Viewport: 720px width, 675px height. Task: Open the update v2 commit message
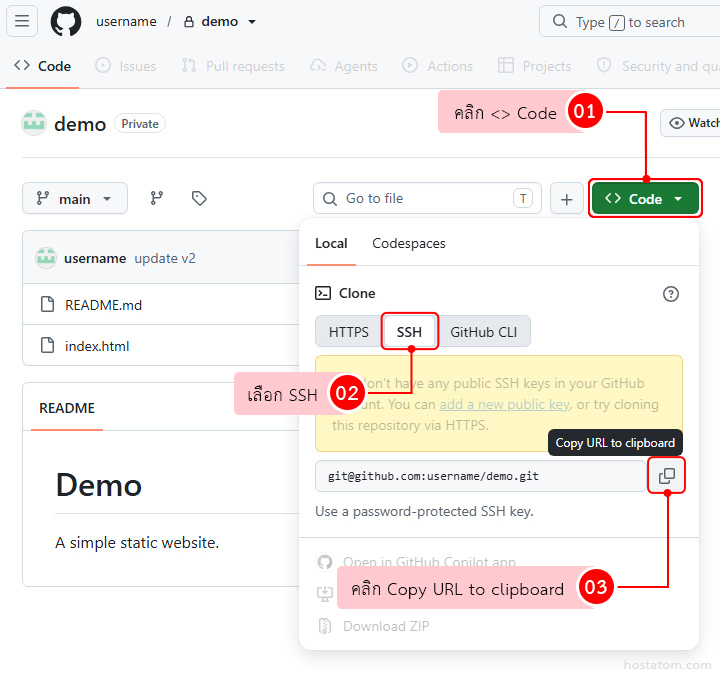click(165, 259)
